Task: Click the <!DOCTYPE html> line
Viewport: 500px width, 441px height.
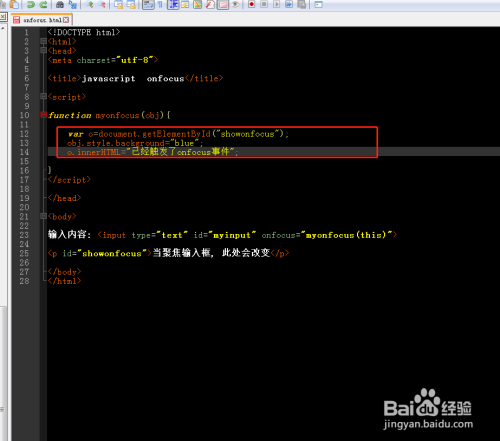Action: (84, 32)
